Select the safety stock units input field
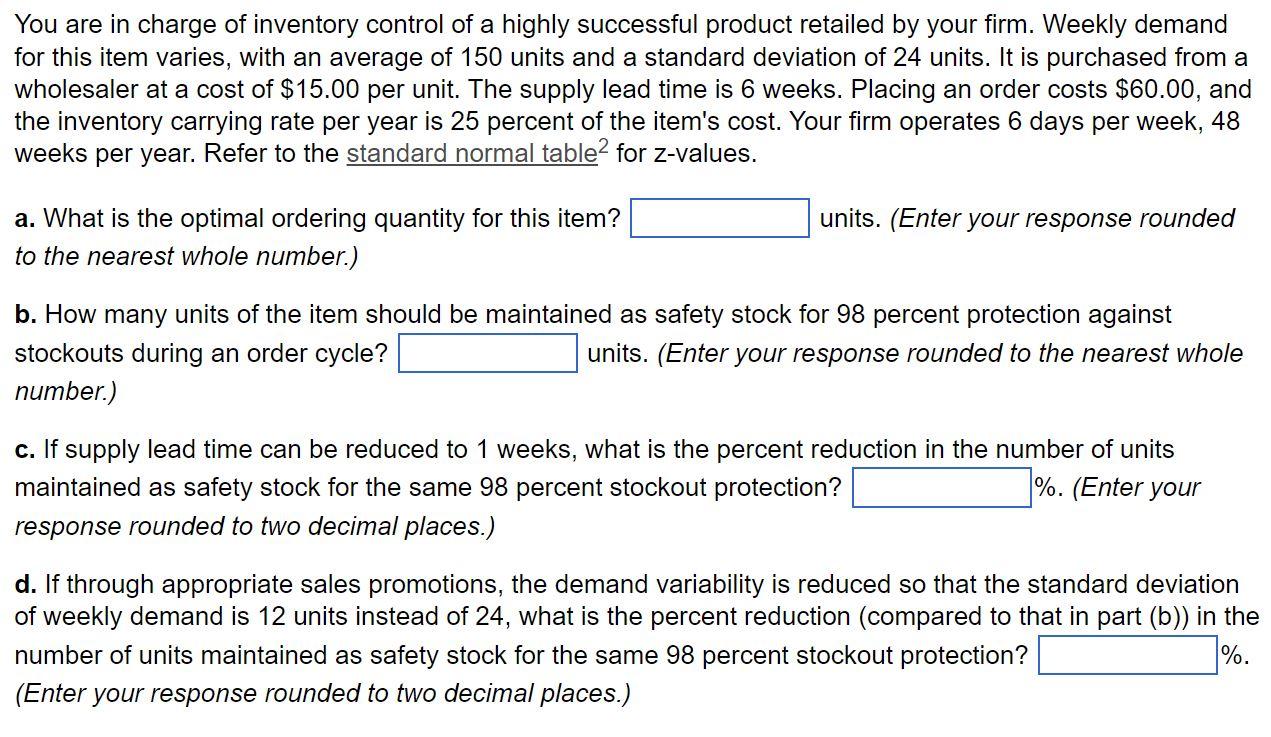The image size is (1271, 737). click(487, 354)
